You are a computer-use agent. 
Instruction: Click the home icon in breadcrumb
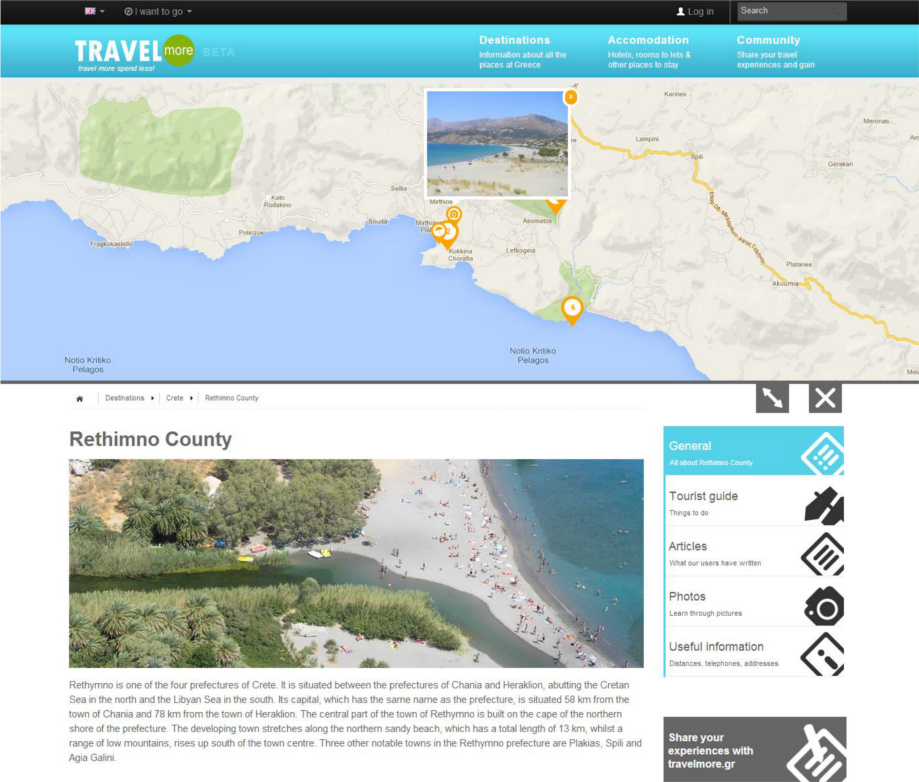click(80, 399)
